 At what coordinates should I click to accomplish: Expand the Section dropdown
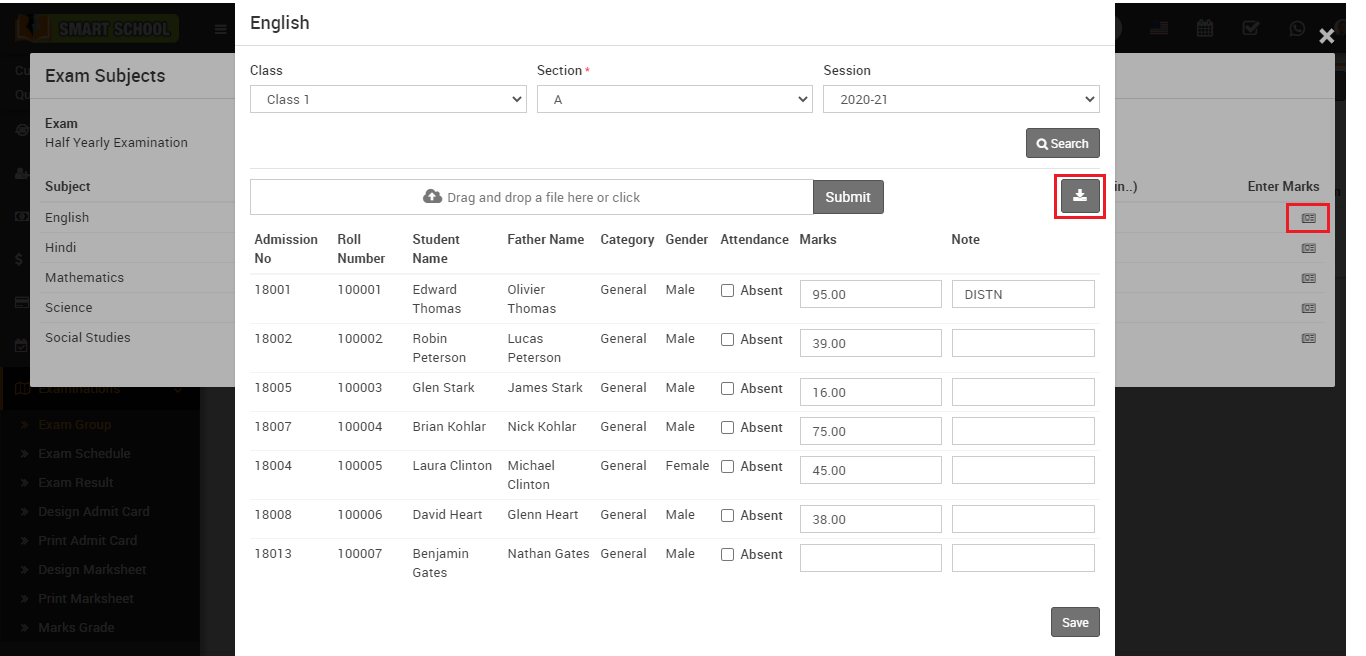[674, 99]
